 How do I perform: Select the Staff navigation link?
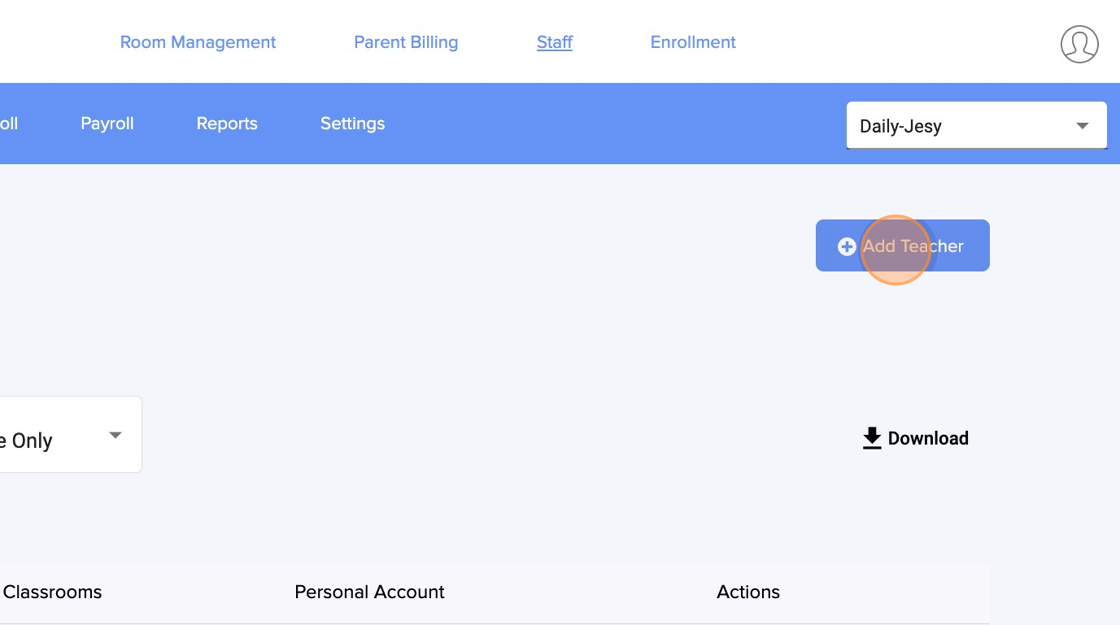pyautogui.click(x=554, y=42)
